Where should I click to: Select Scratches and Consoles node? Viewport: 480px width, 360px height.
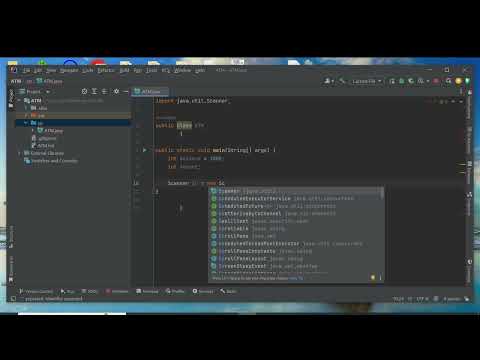[x=51, y=161]
